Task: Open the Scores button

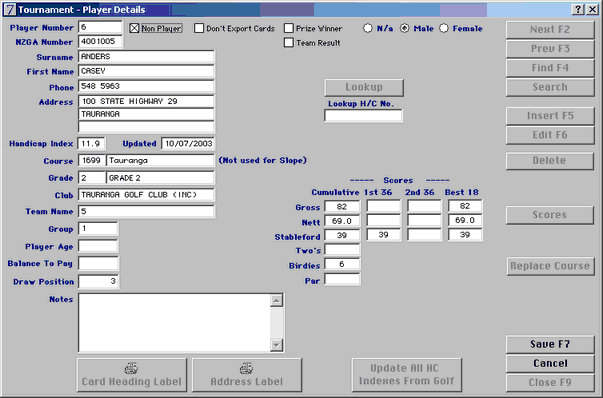Action: (x=550, y=215)
